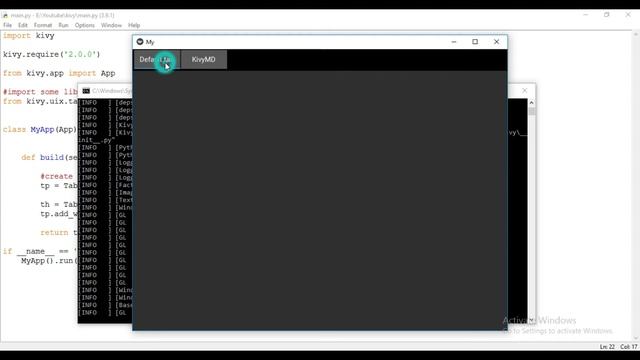This screenshot has height=360, width=640.
Task: Close the IDLE main.py window
Action: pos(628,15)
